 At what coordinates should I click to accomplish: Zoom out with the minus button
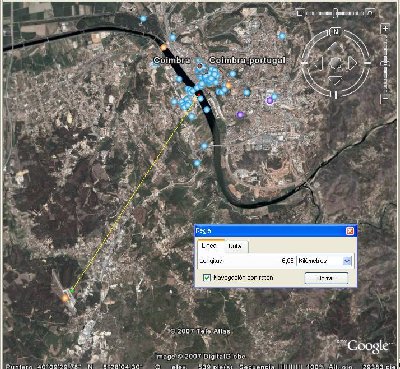pos(385,98)
